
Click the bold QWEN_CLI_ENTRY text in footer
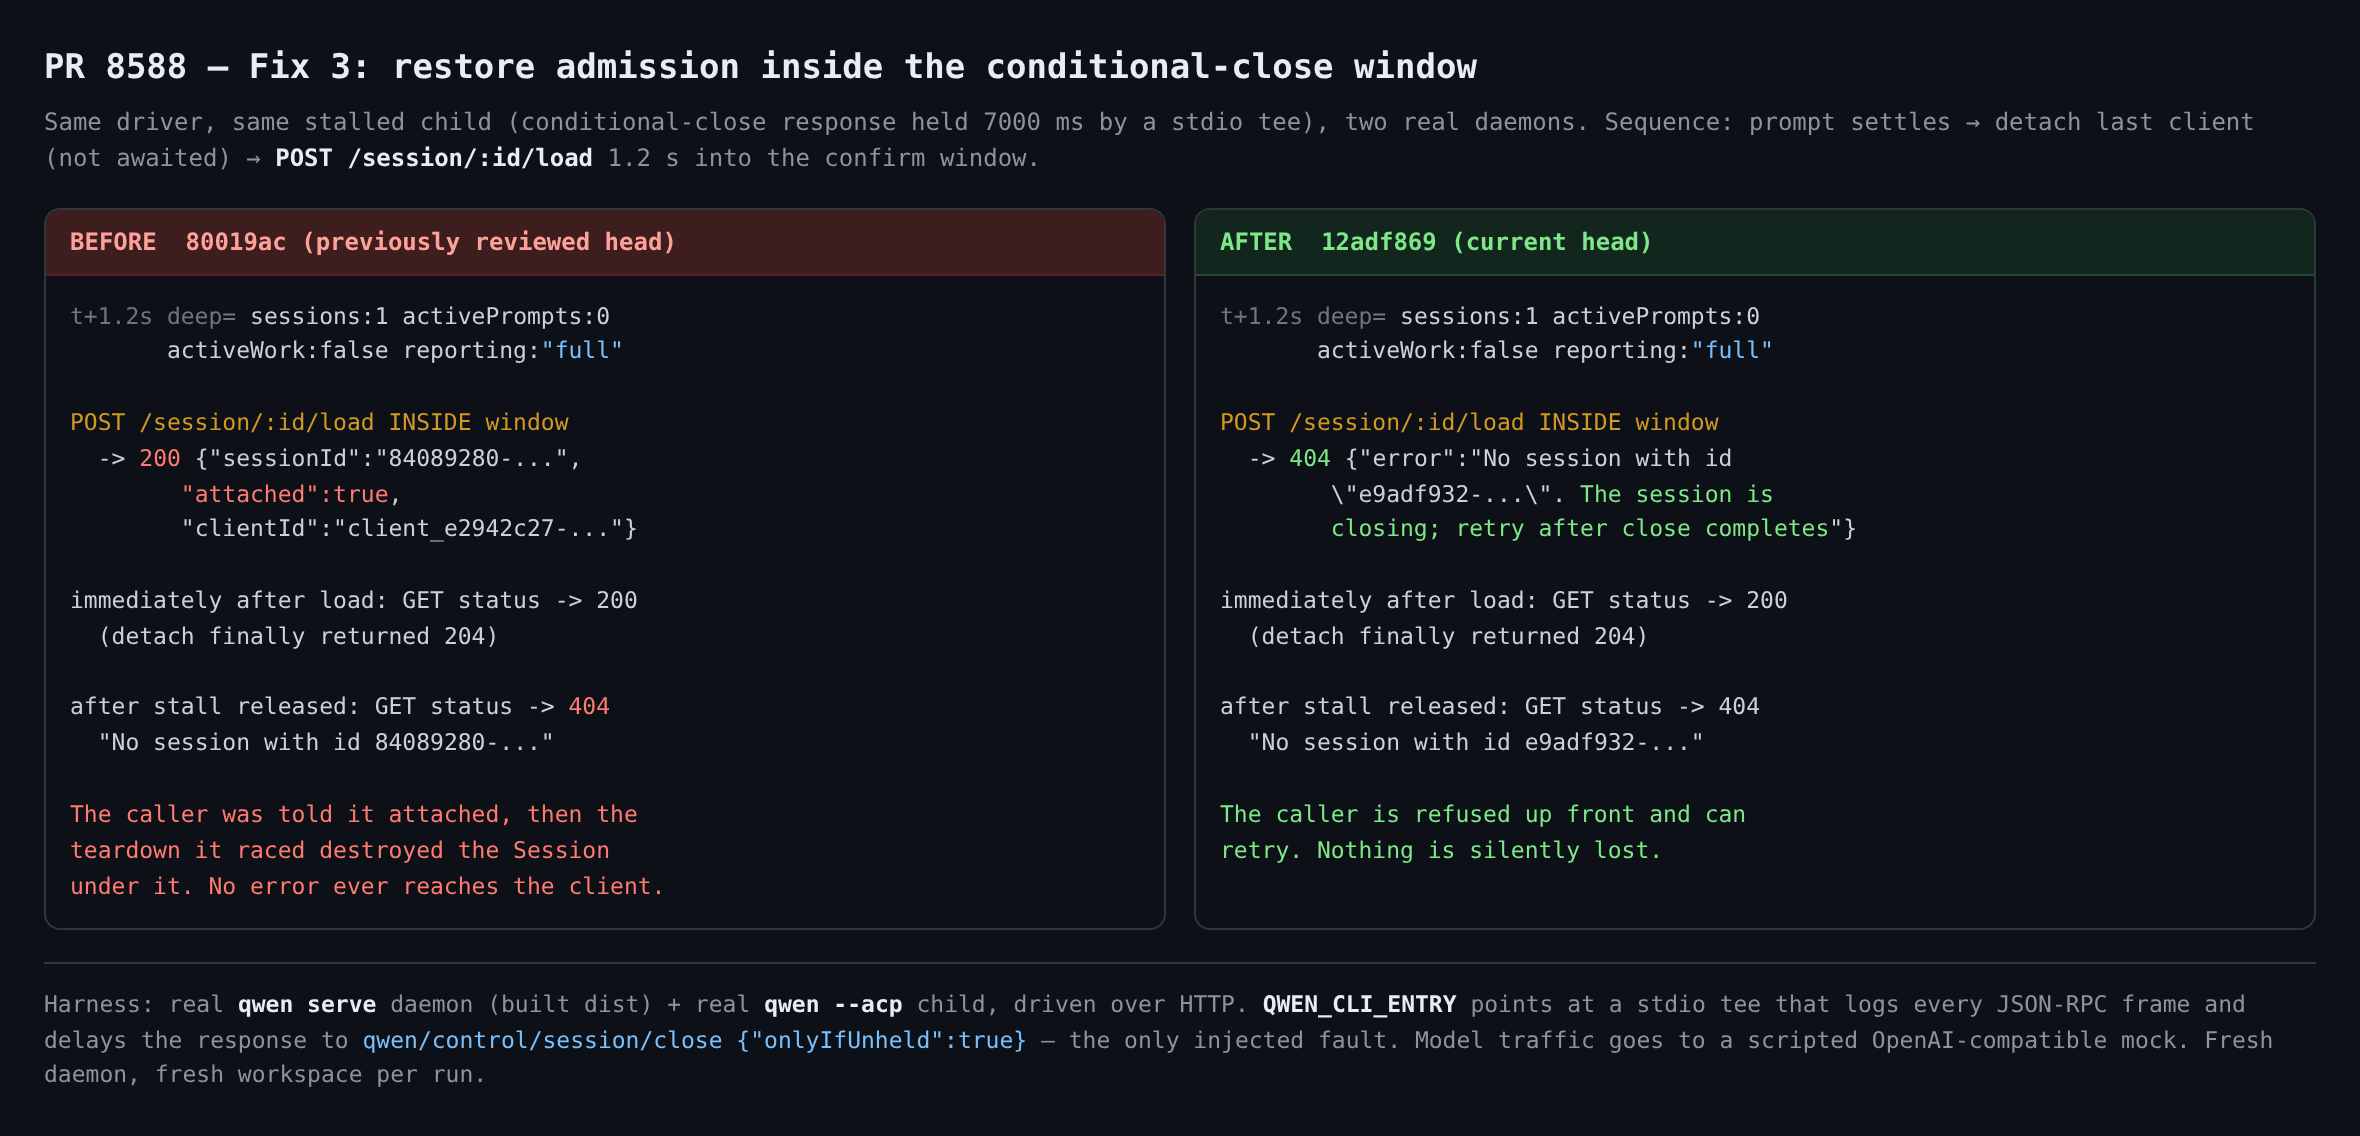tap(1359, 1004)
